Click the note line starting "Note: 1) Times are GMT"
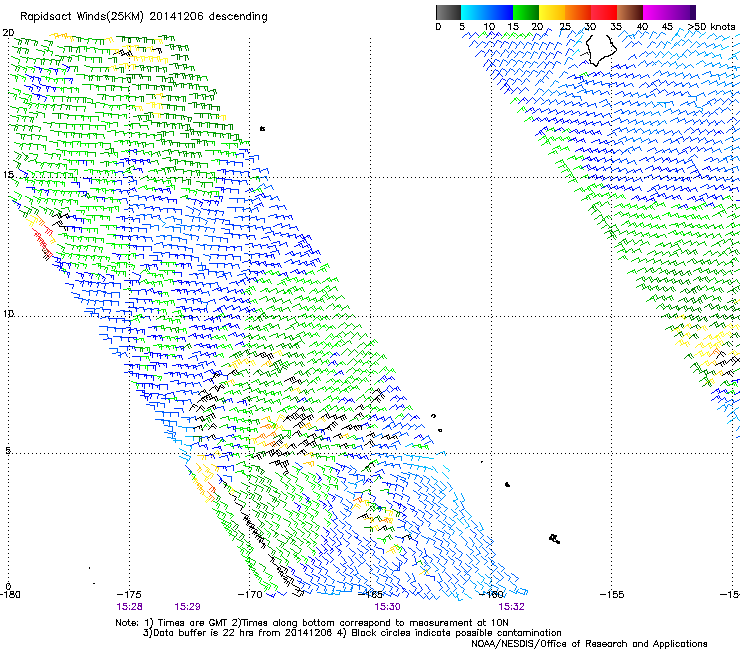Image resolution: width=740 pixels, height=650 pixels. coord(312,623)
